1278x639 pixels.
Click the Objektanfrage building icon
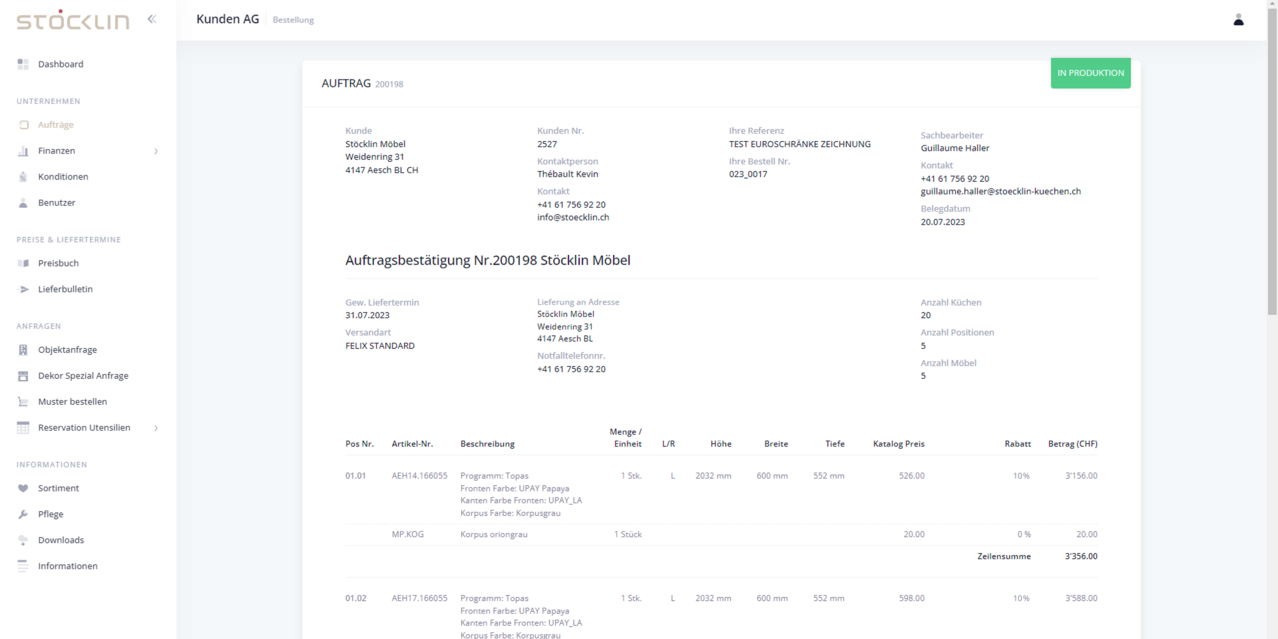23,350
